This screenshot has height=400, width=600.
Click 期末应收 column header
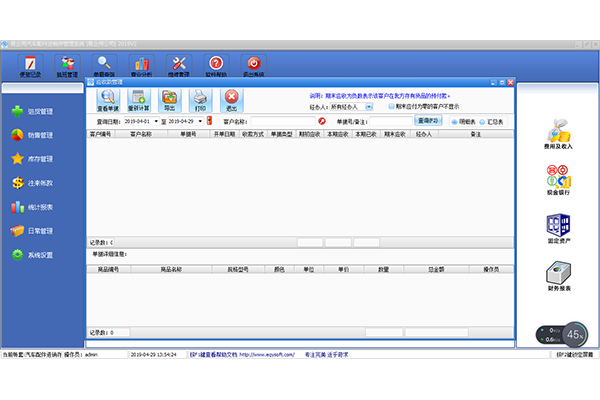(395, 134)
